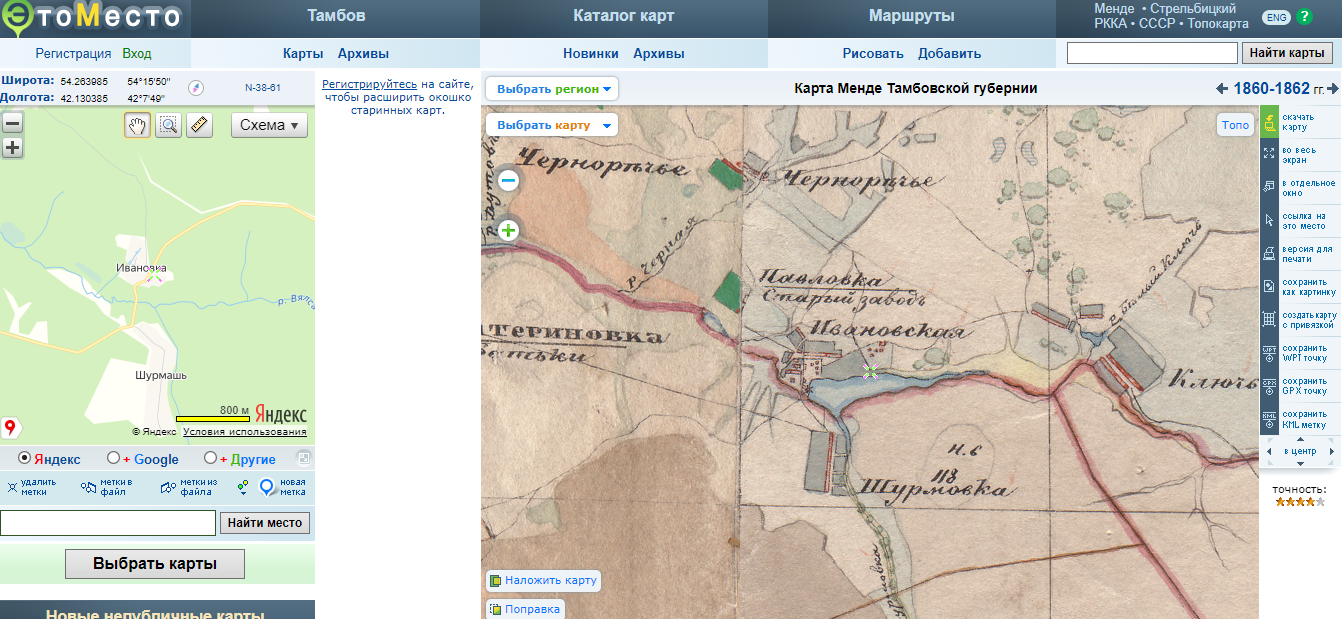This screenshot has height=619, width=1342.
Task: Open the Схема map type dropdown
Action: click(x=269, y=125)
